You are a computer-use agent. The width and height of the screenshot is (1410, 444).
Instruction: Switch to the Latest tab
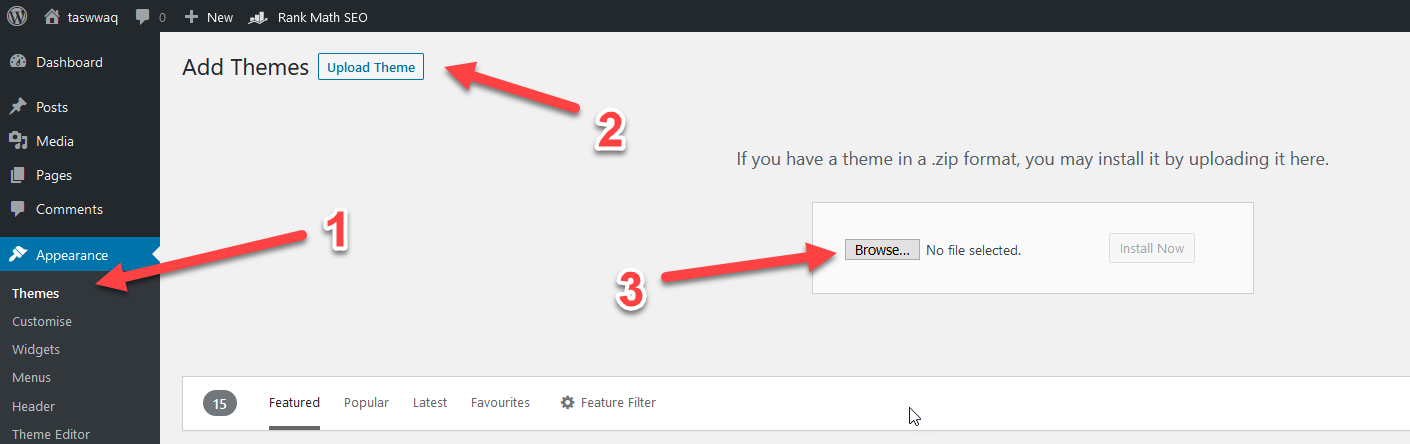[x=430, y=402]
